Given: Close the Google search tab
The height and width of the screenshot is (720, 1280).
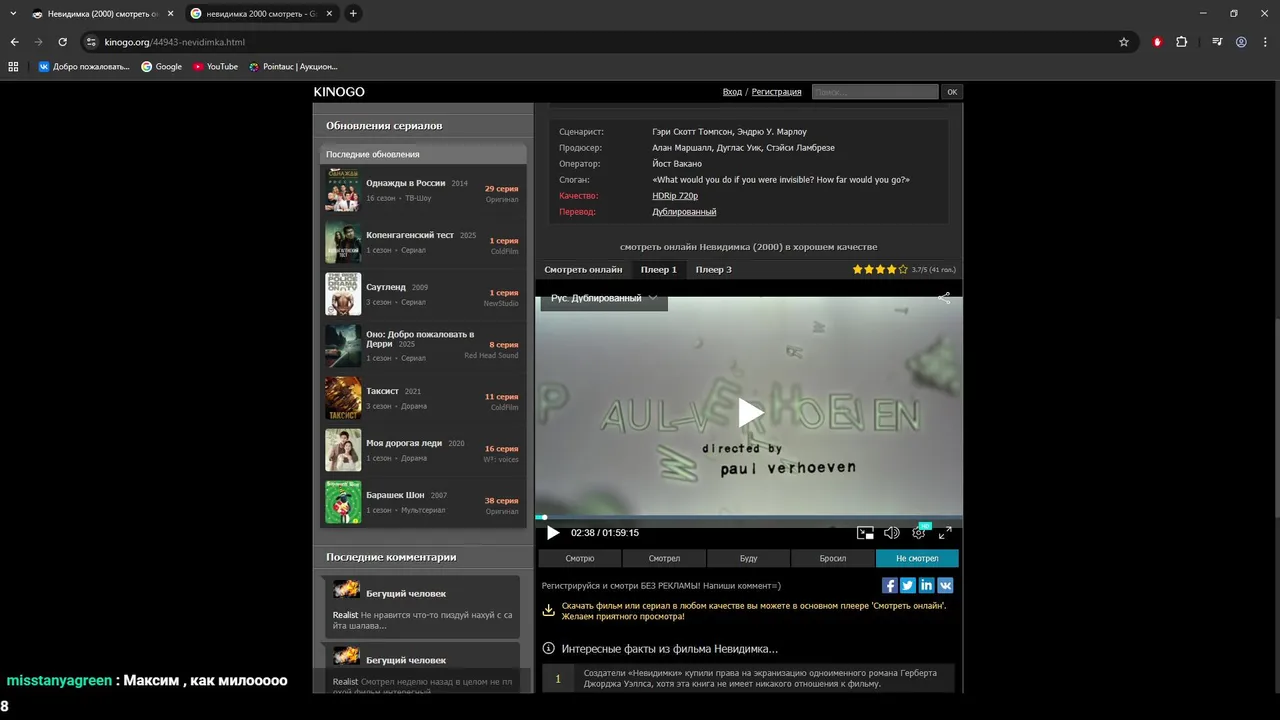Looking at the screenshot, I should [x=329, y=14].
